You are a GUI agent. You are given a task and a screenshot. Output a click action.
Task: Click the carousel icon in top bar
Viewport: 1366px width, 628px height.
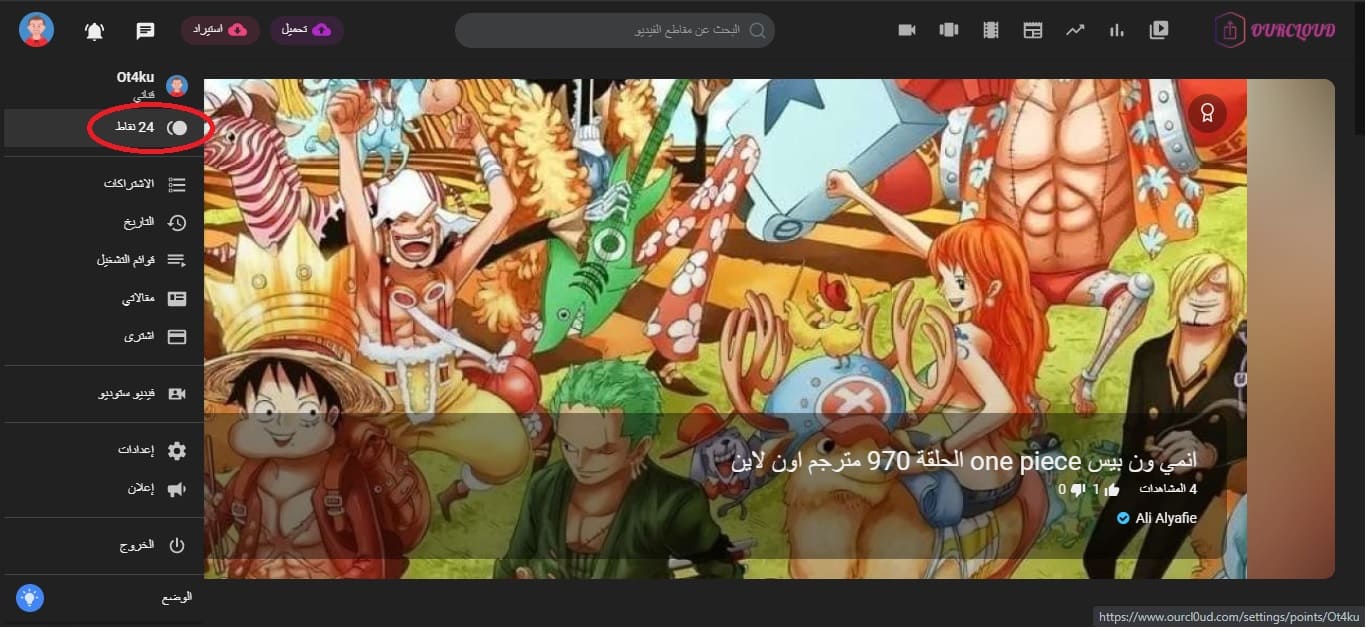point(949,30)
